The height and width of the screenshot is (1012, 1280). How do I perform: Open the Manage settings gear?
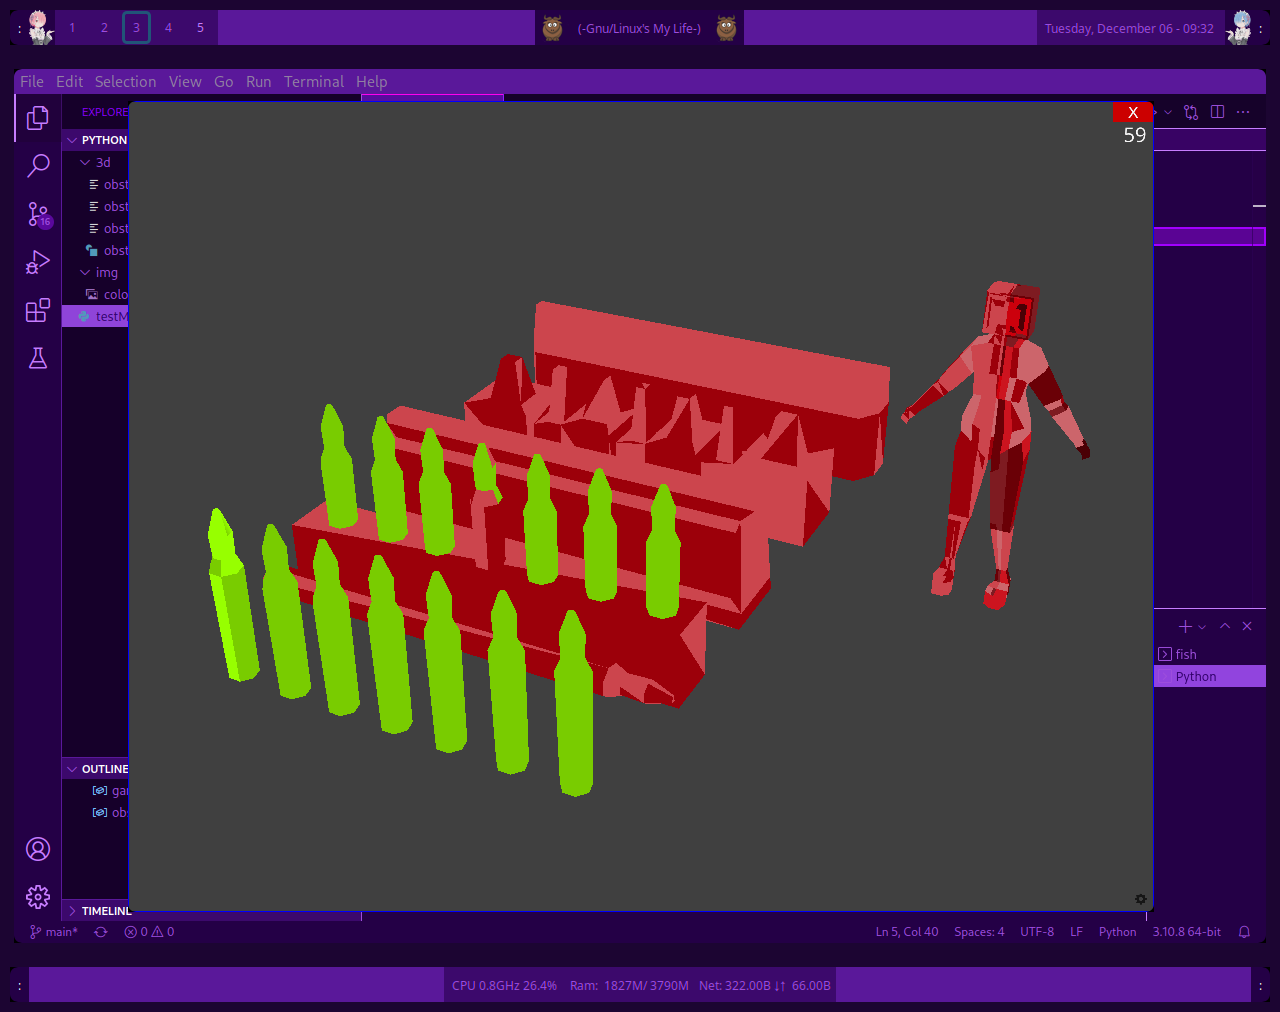pos(37,896)
